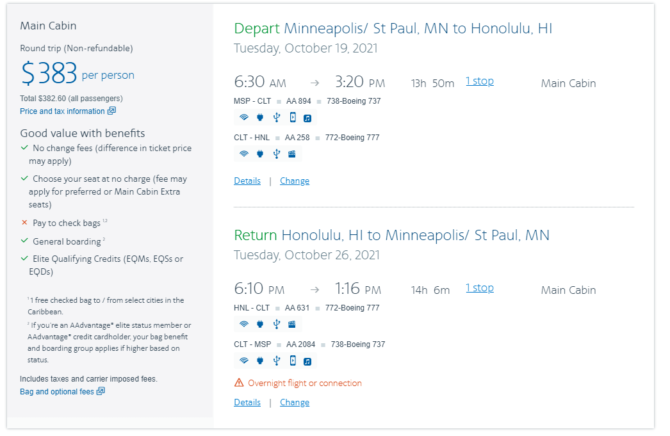Image resolution: width=670 pixels, height=436 pixels.
Task: Open the 1 stop link for the 13h 50m flight
Action: point(479,81)
